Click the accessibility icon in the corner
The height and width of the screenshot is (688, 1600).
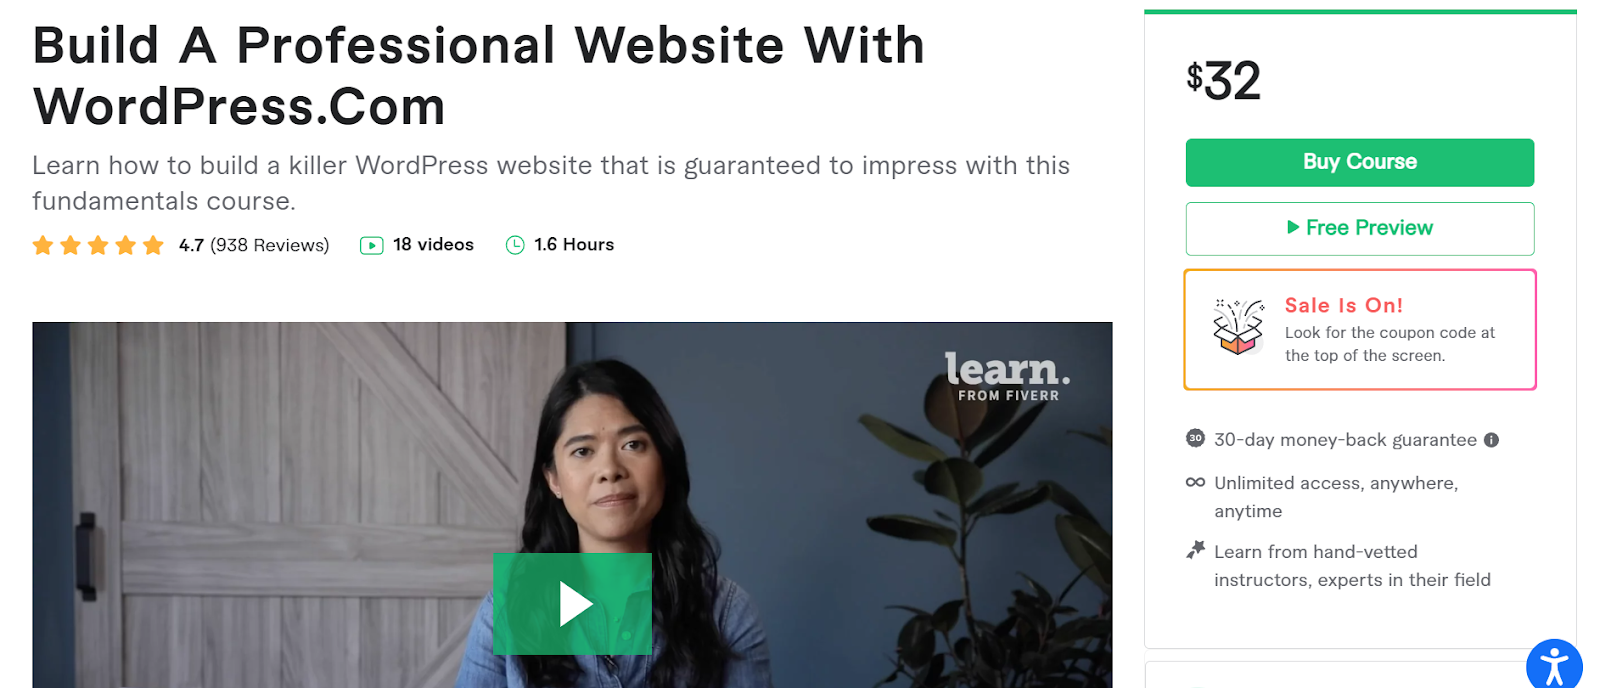coord(1554,666)
